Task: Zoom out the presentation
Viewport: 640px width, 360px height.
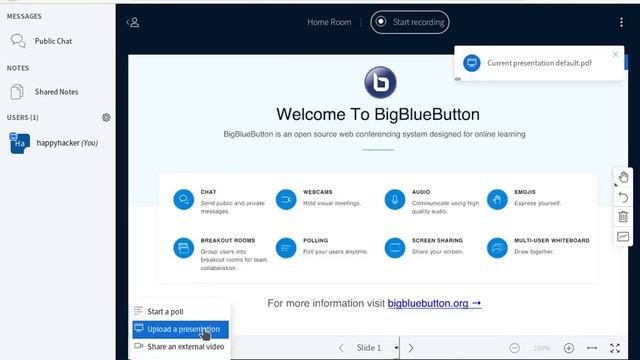Action: 514,348
